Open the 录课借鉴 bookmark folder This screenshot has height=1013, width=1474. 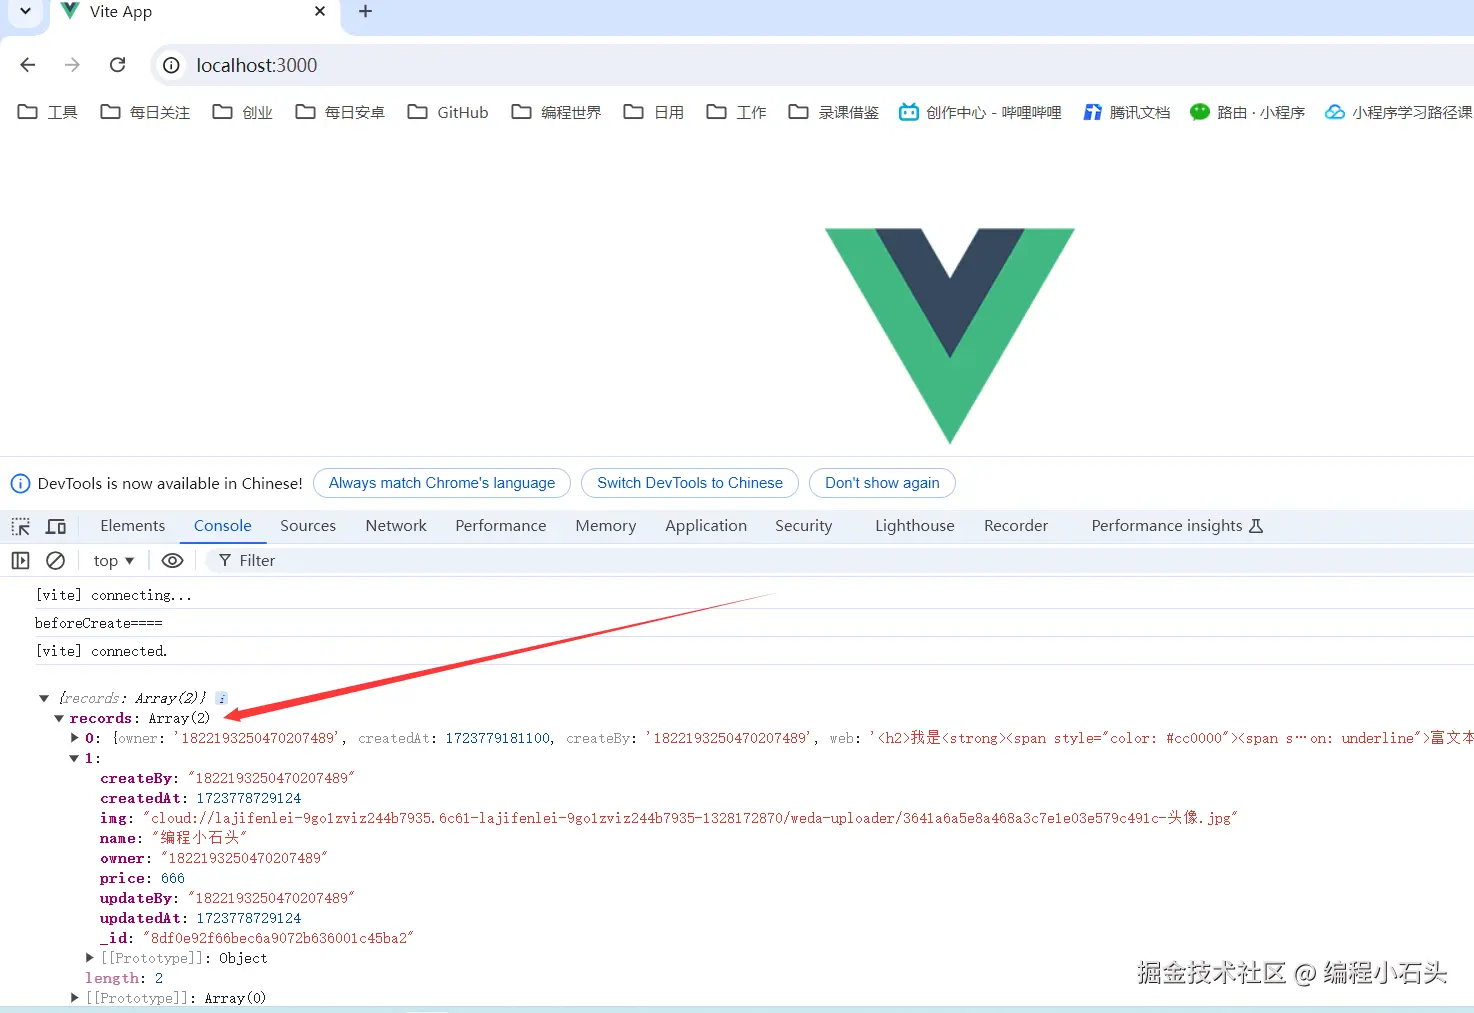coord(834,112)
